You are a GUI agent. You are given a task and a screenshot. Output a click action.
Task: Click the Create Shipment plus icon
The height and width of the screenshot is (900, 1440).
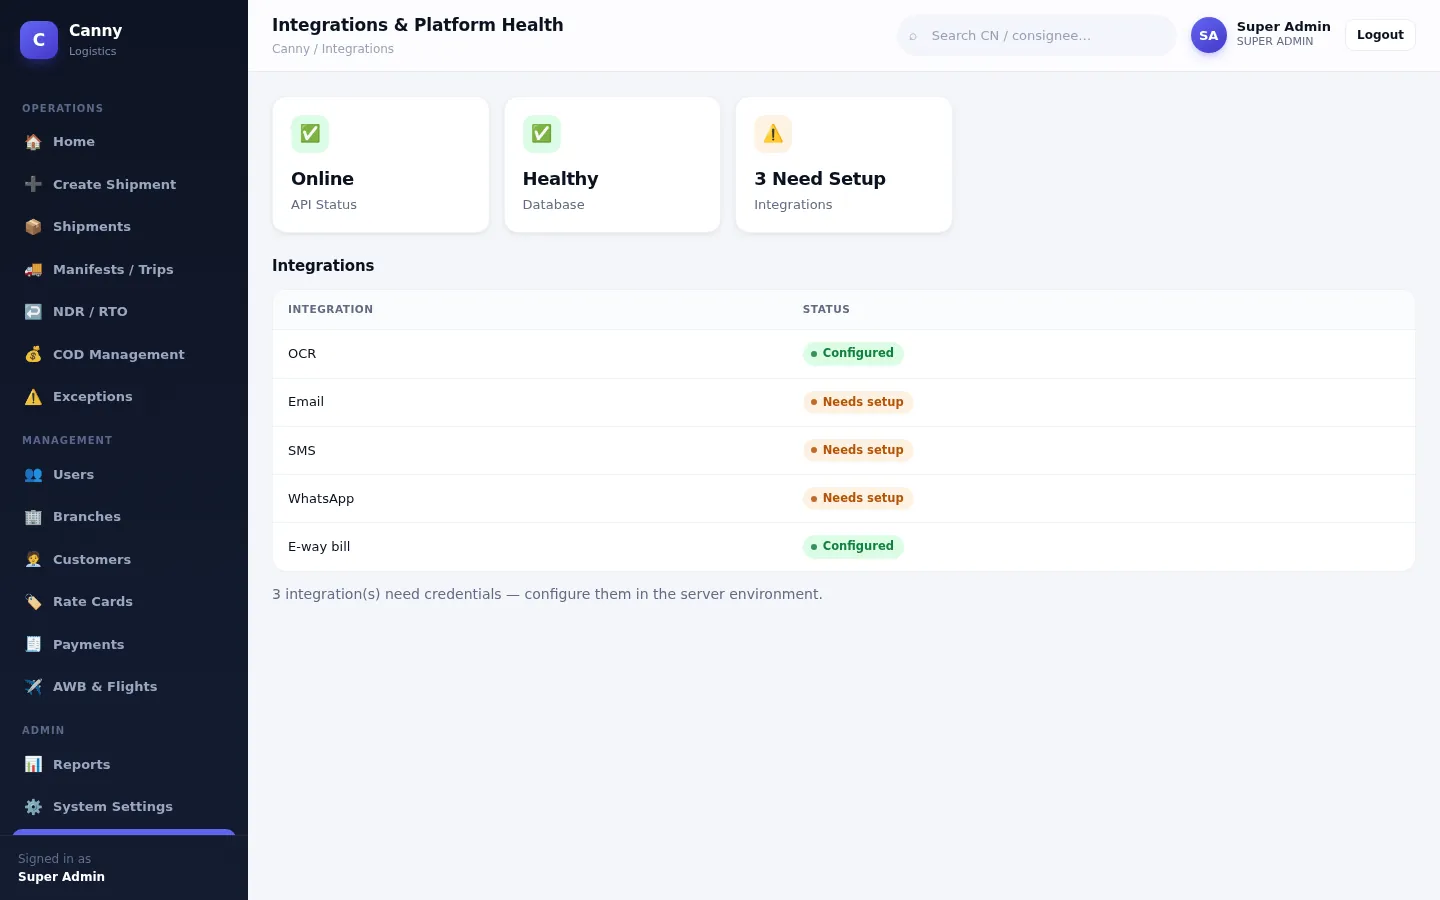(x=33, y=184)
